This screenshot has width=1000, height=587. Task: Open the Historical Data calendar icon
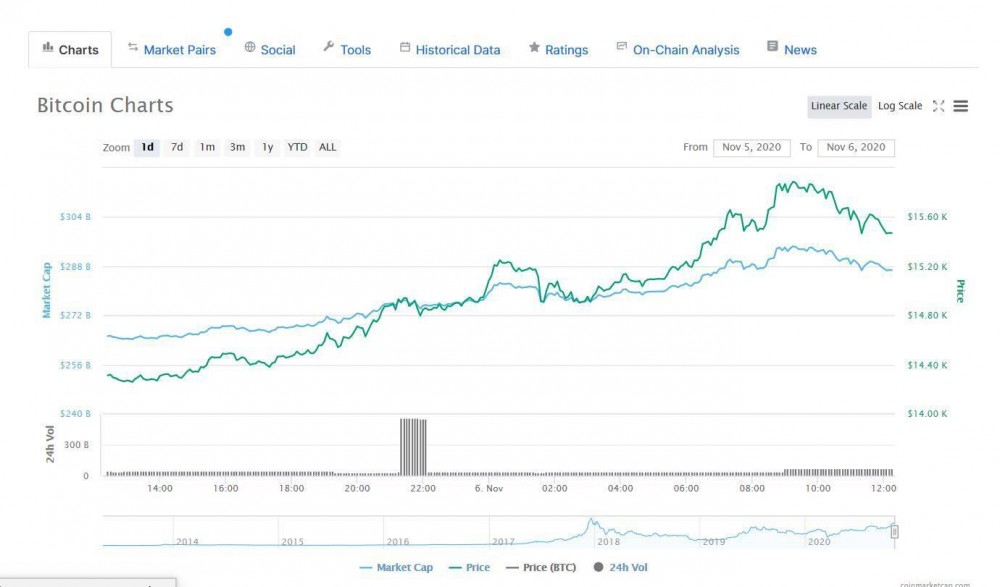click(x=404, y=47)
